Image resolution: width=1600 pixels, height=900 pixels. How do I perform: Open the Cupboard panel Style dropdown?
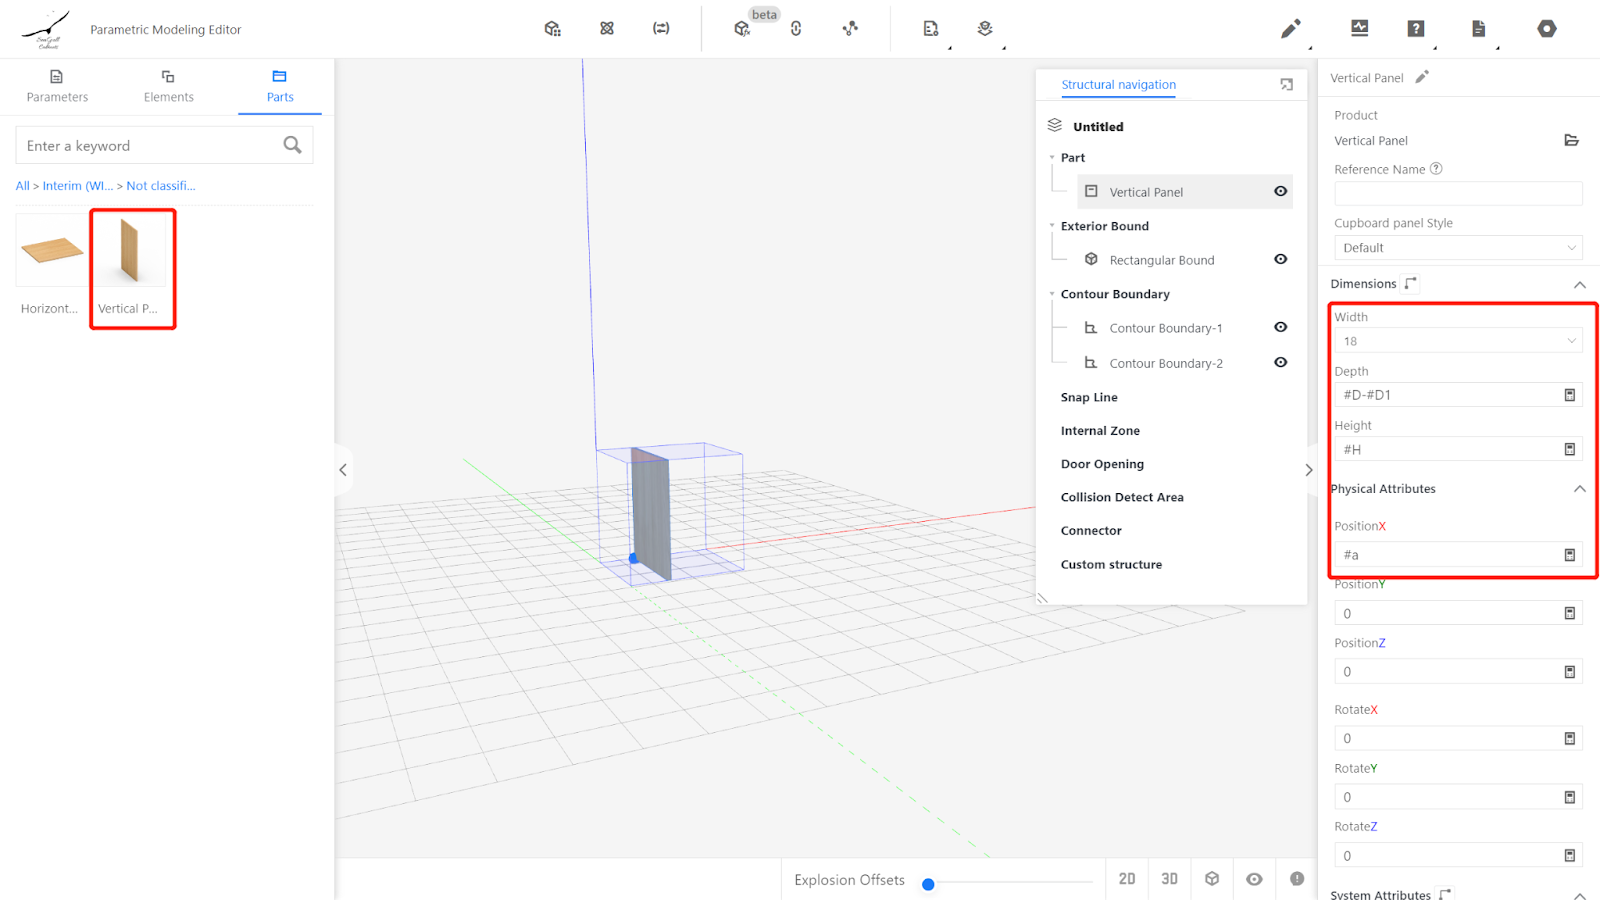tap(1457, 248)
